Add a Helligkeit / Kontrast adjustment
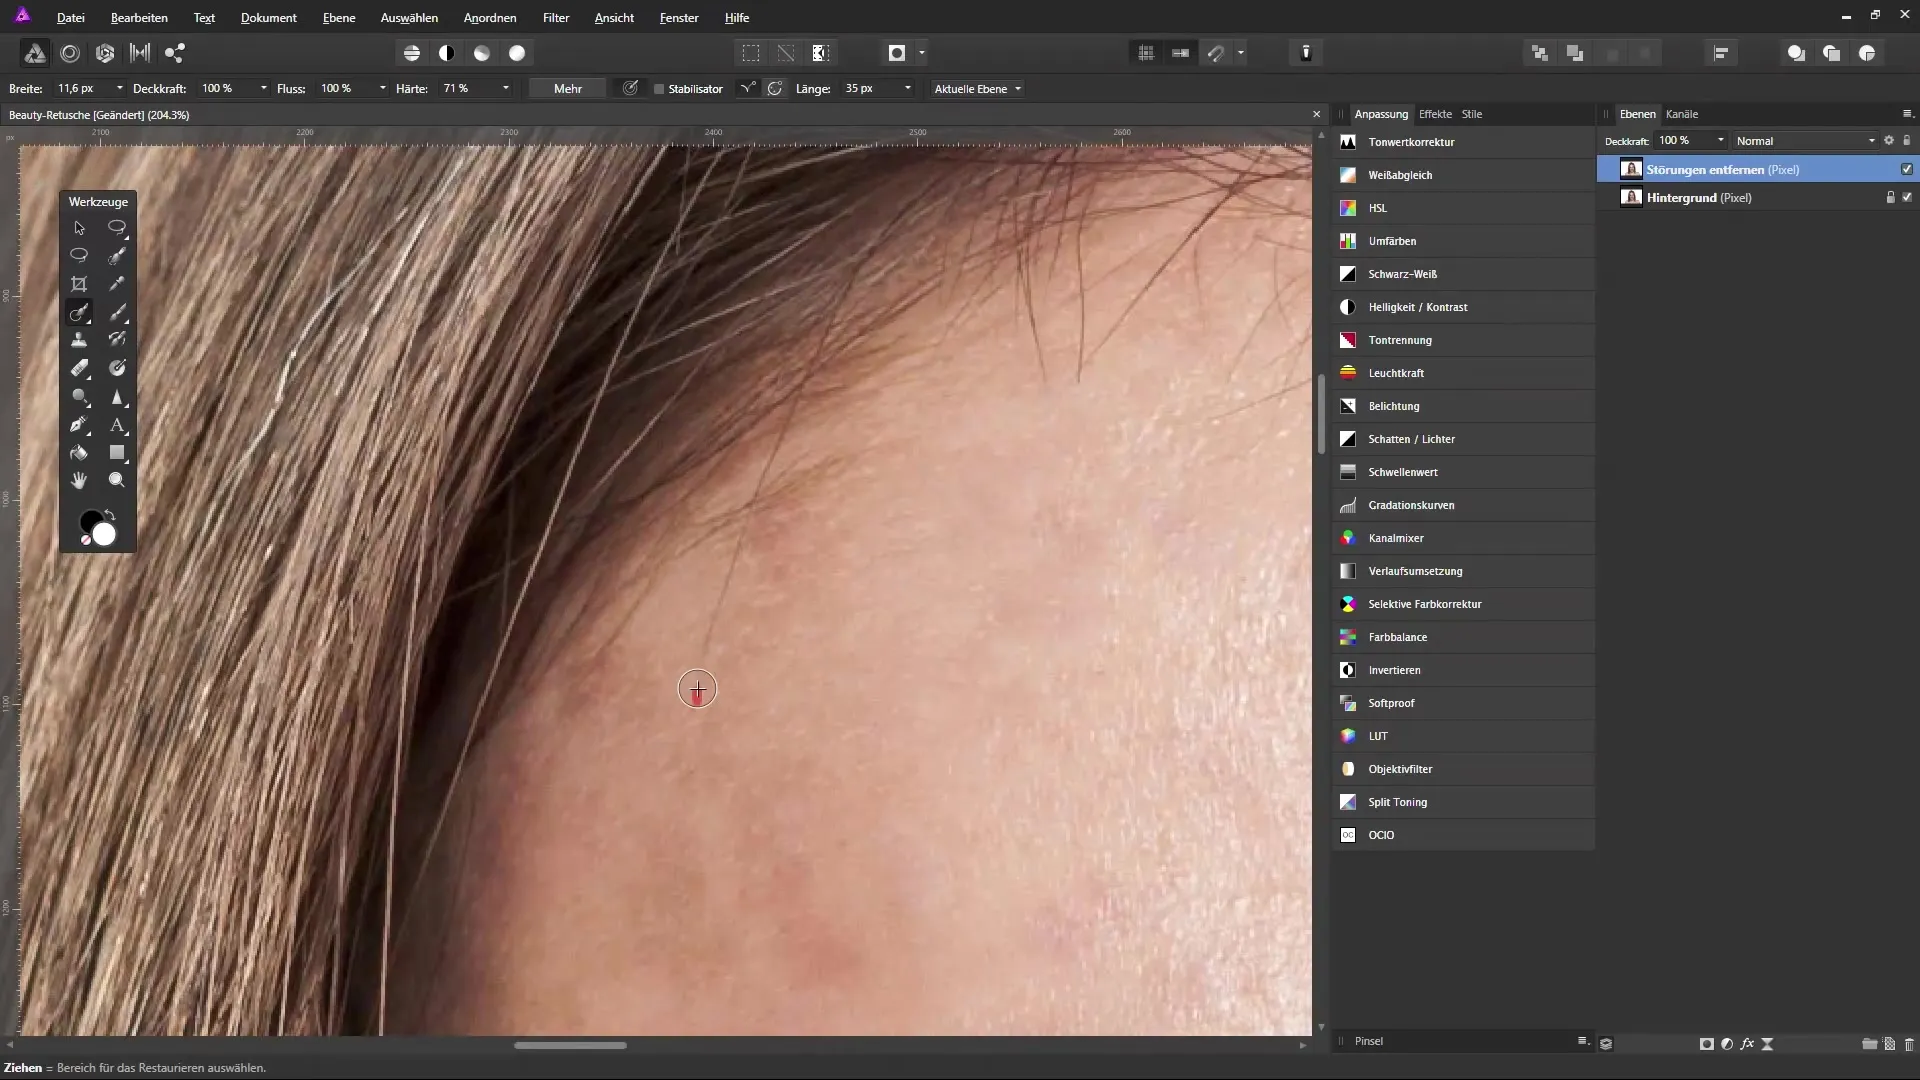The height and width of the screenshot is (1080, 1920). 1463,307
